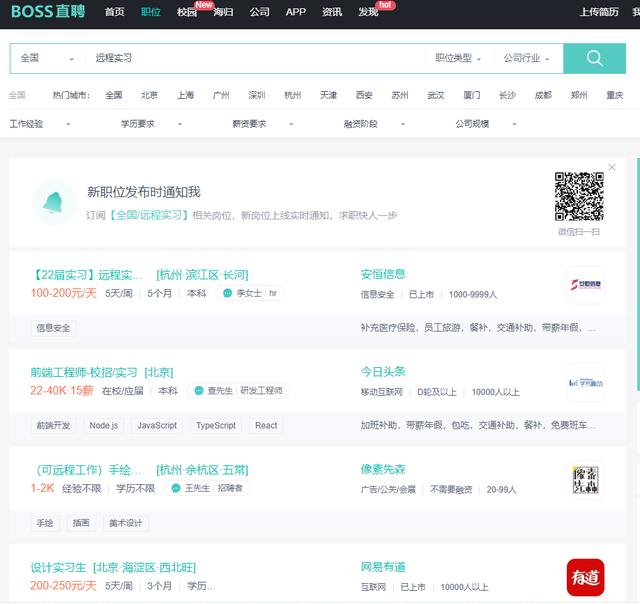Expand the 学历要求 filter
This screenshot has width=640, height=604.
tap(151, 124)
